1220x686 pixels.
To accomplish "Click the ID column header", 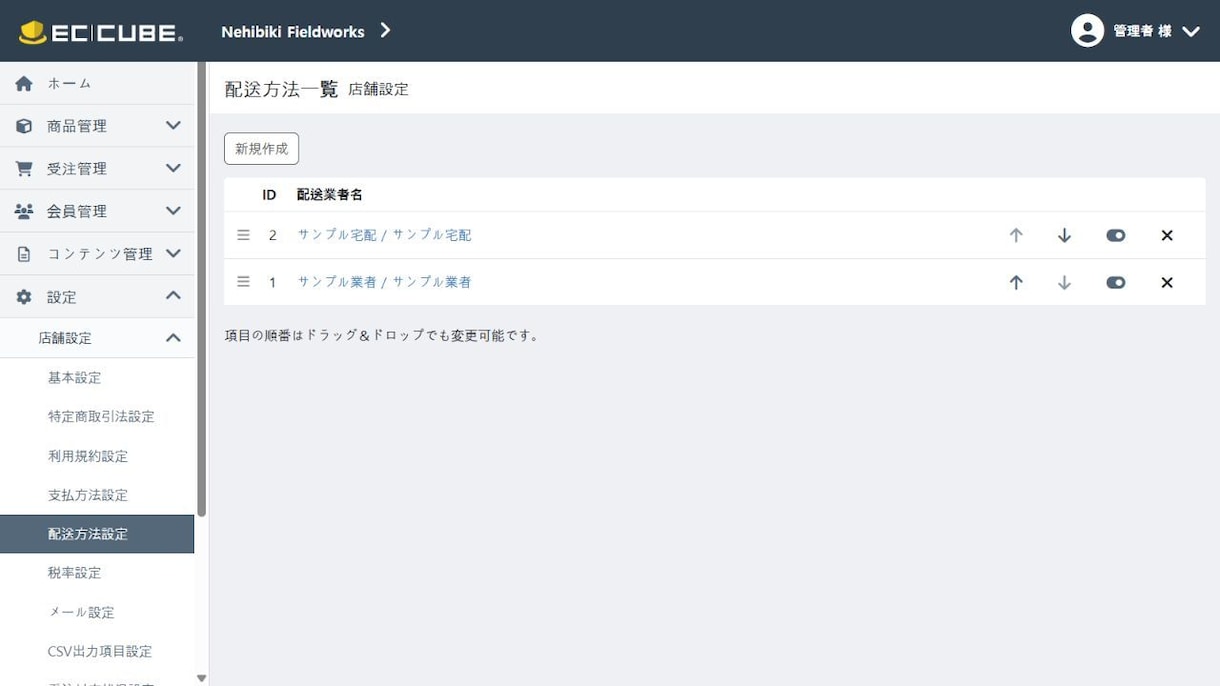I will pos(269,195).
